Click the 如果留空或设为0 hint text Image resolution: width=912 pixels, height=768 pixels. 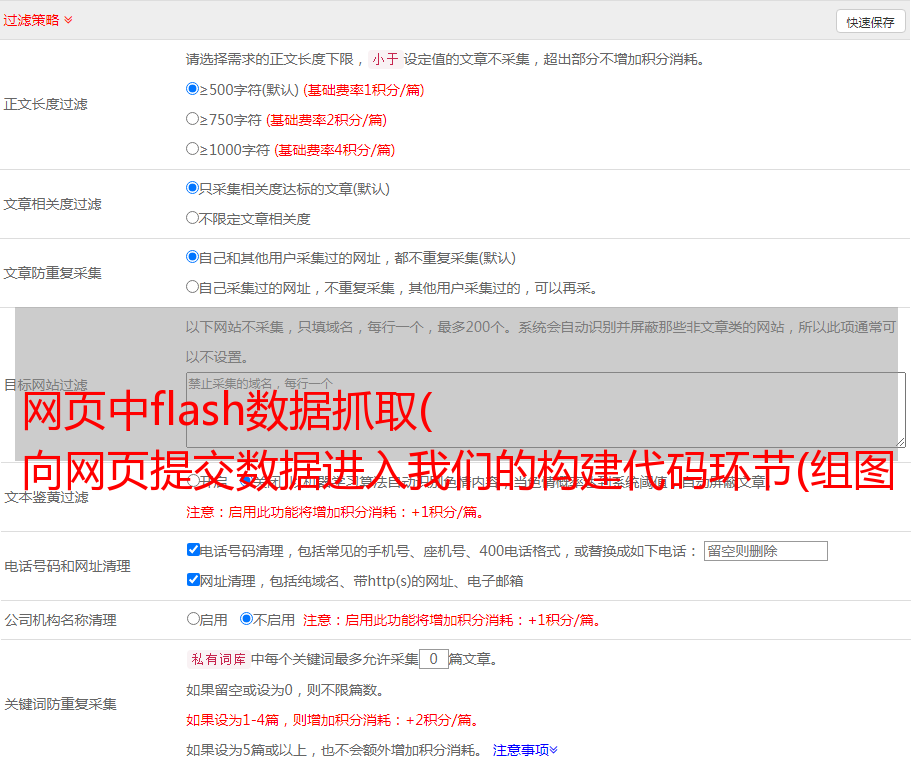point(285,691)
